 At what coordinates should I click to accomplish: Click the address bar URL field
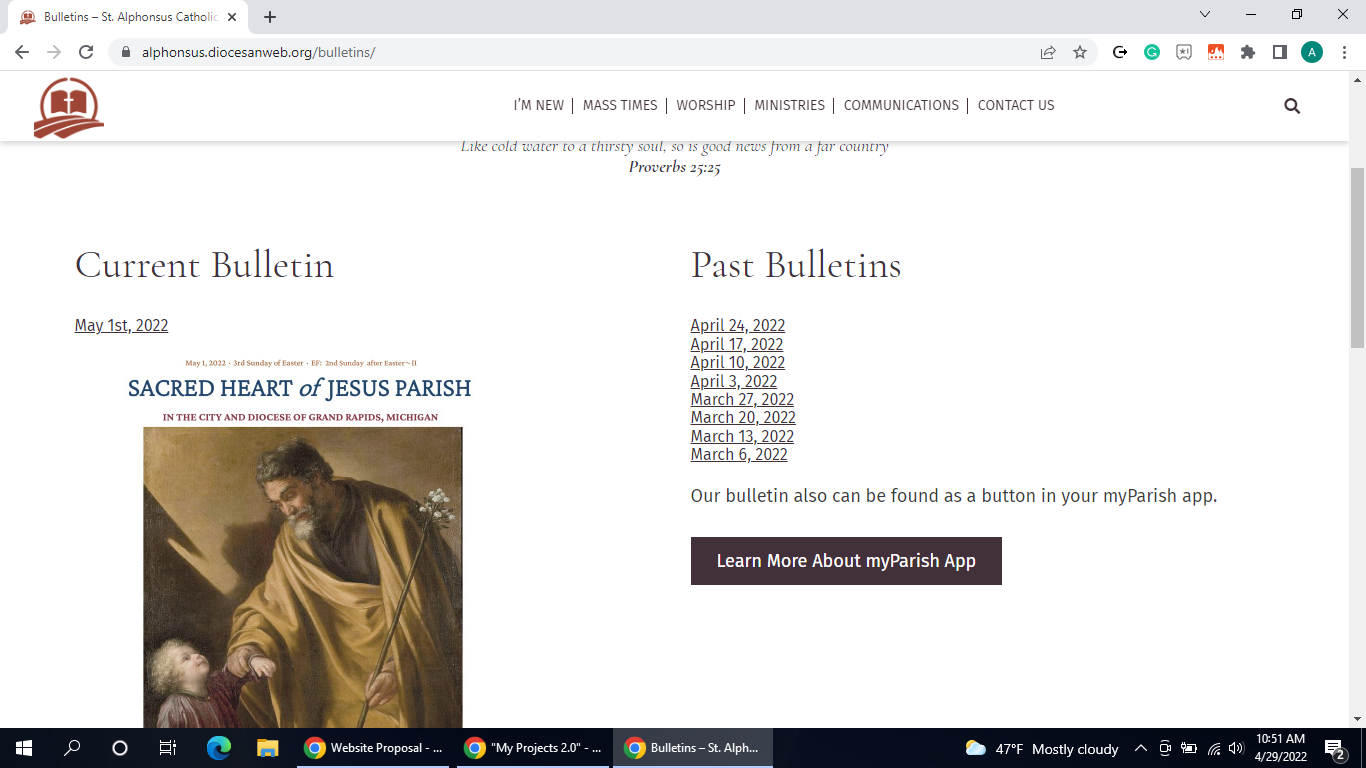coord(580,52)
